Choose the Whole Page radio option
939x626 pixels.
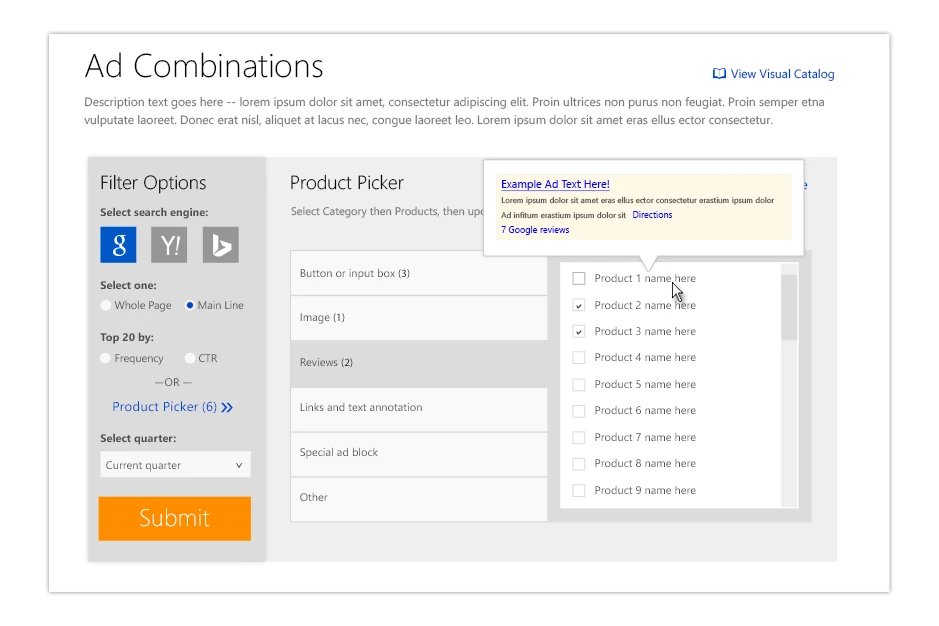106,306
